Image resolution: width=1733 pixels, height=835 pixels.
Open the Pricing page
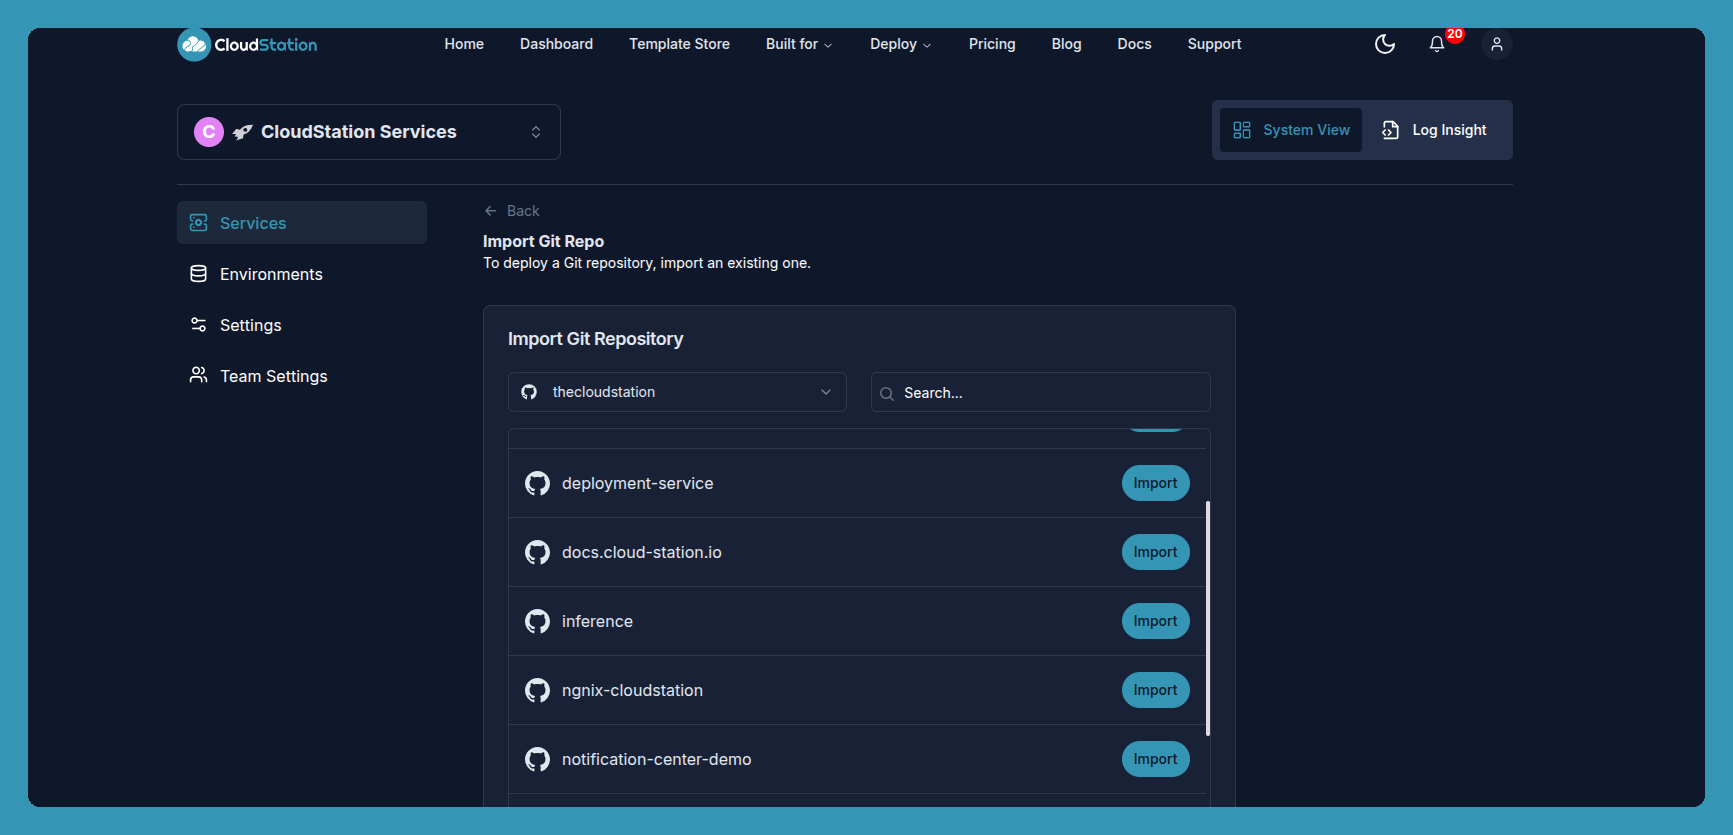(992, 44)
